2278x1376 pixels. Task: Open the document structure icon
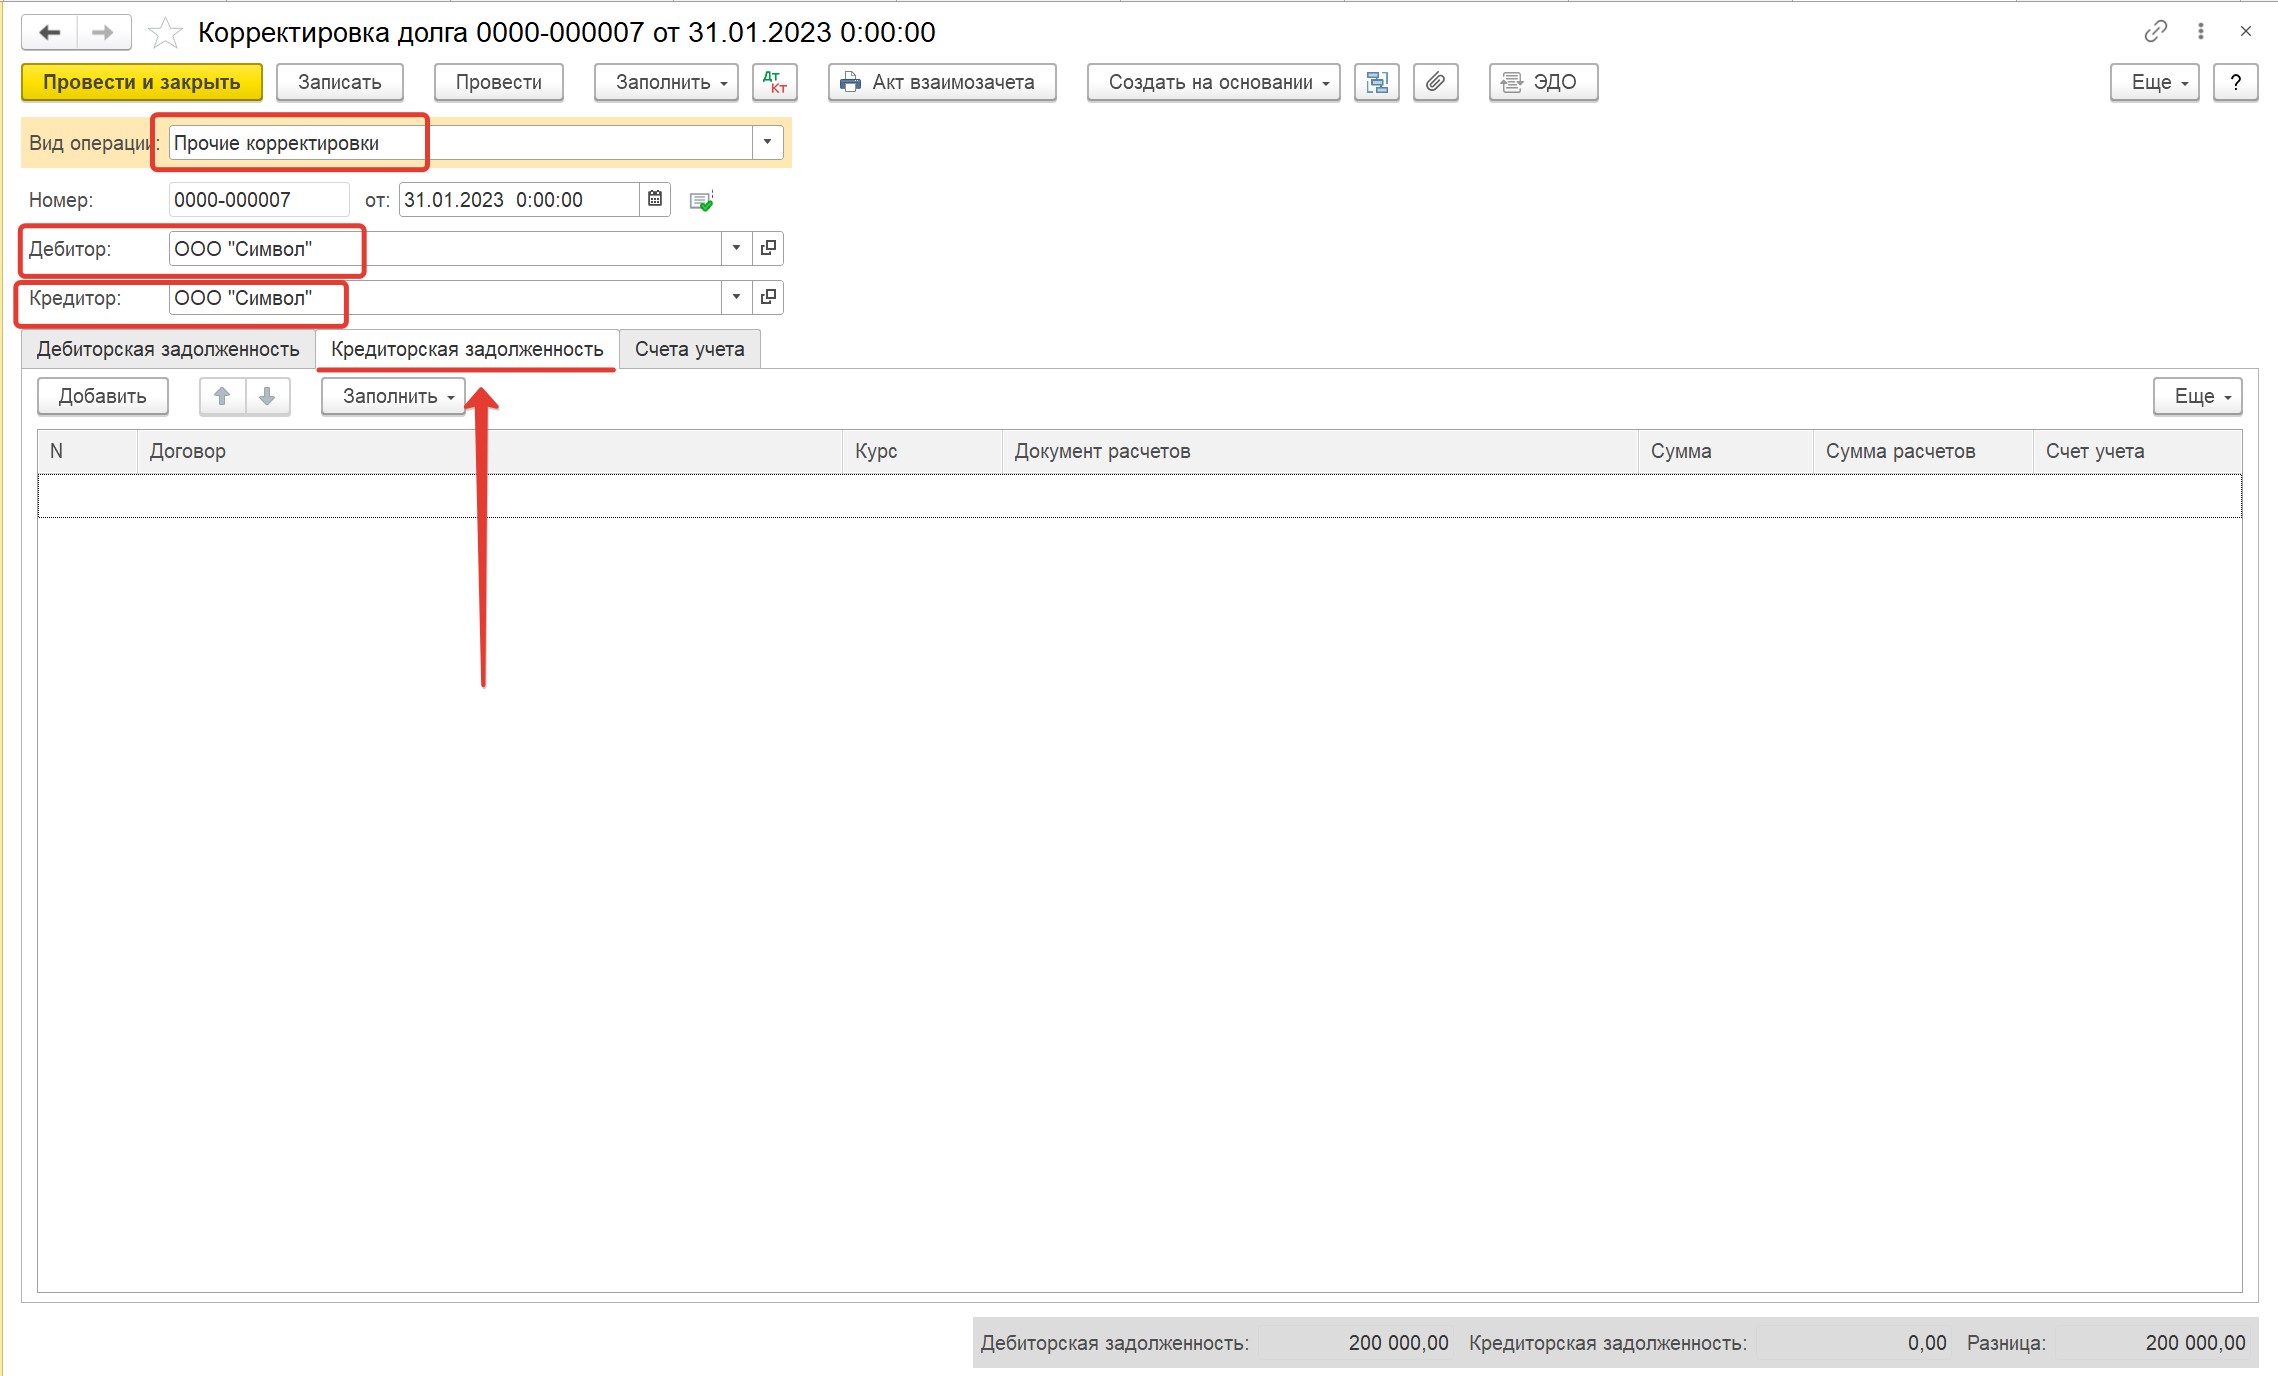(x=1377, y=82)
